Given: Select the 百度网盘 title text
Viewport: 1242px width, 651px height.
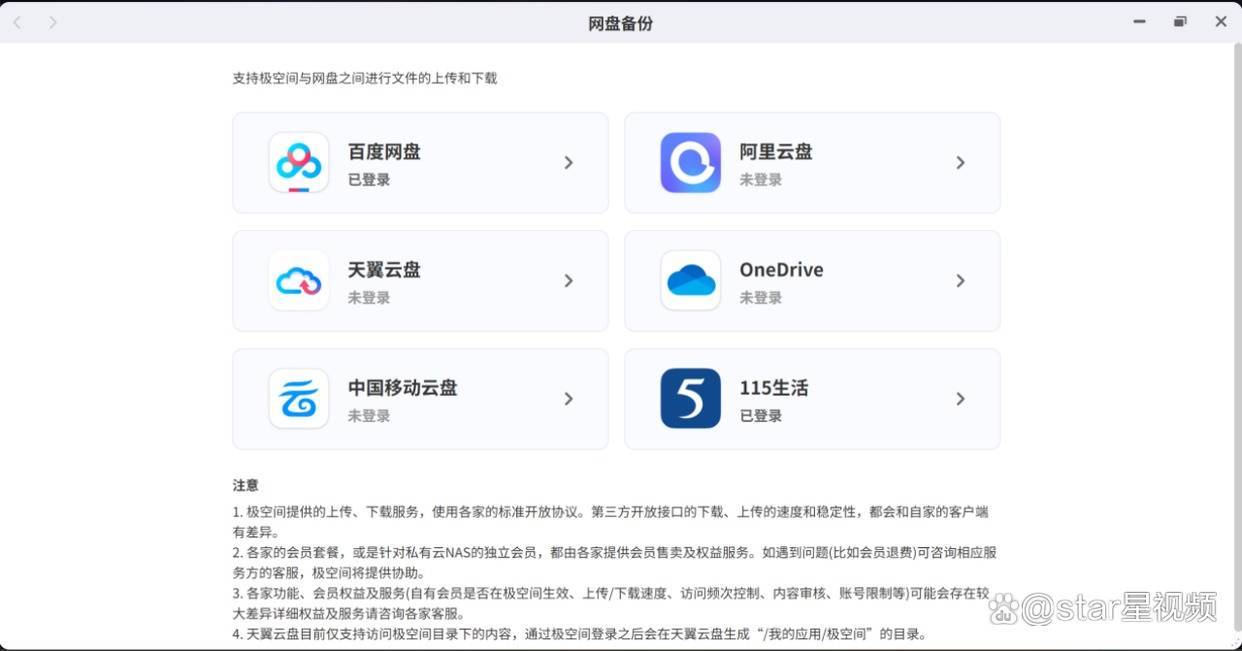Looking at the screenshot, I should pyautogui.click(x=384, y=152).
